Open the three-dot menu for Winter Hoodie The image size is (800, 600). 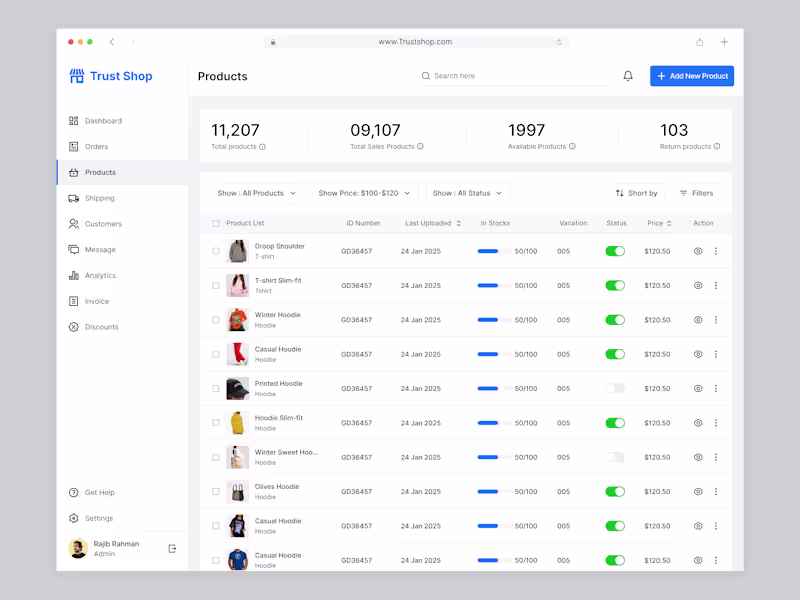716,320
